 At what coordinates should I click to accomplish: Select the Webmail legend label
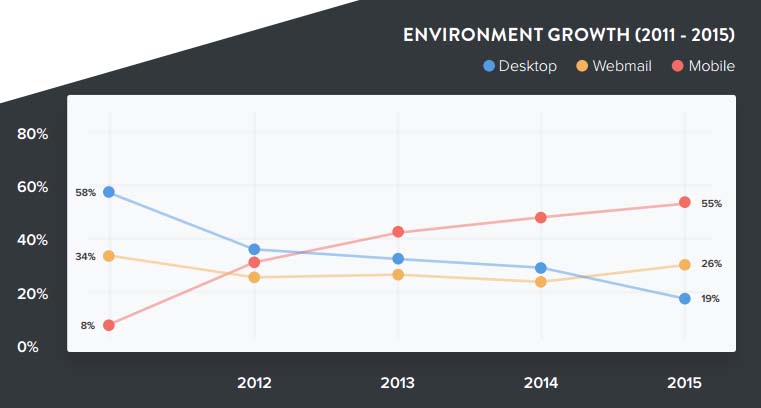(622, 66)
